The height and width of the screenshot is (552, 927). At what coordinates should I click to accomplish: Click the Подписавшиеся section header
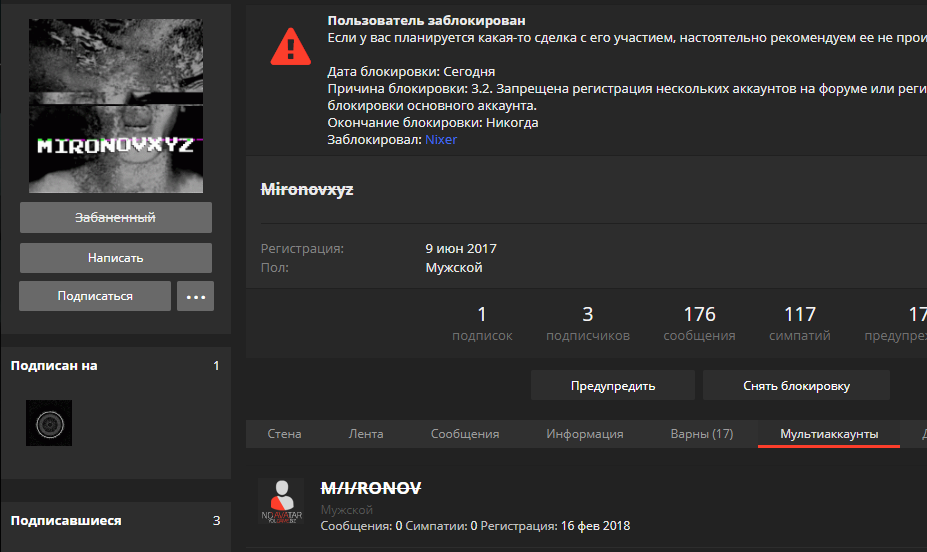pyautogui.click(x=66, y=521)
